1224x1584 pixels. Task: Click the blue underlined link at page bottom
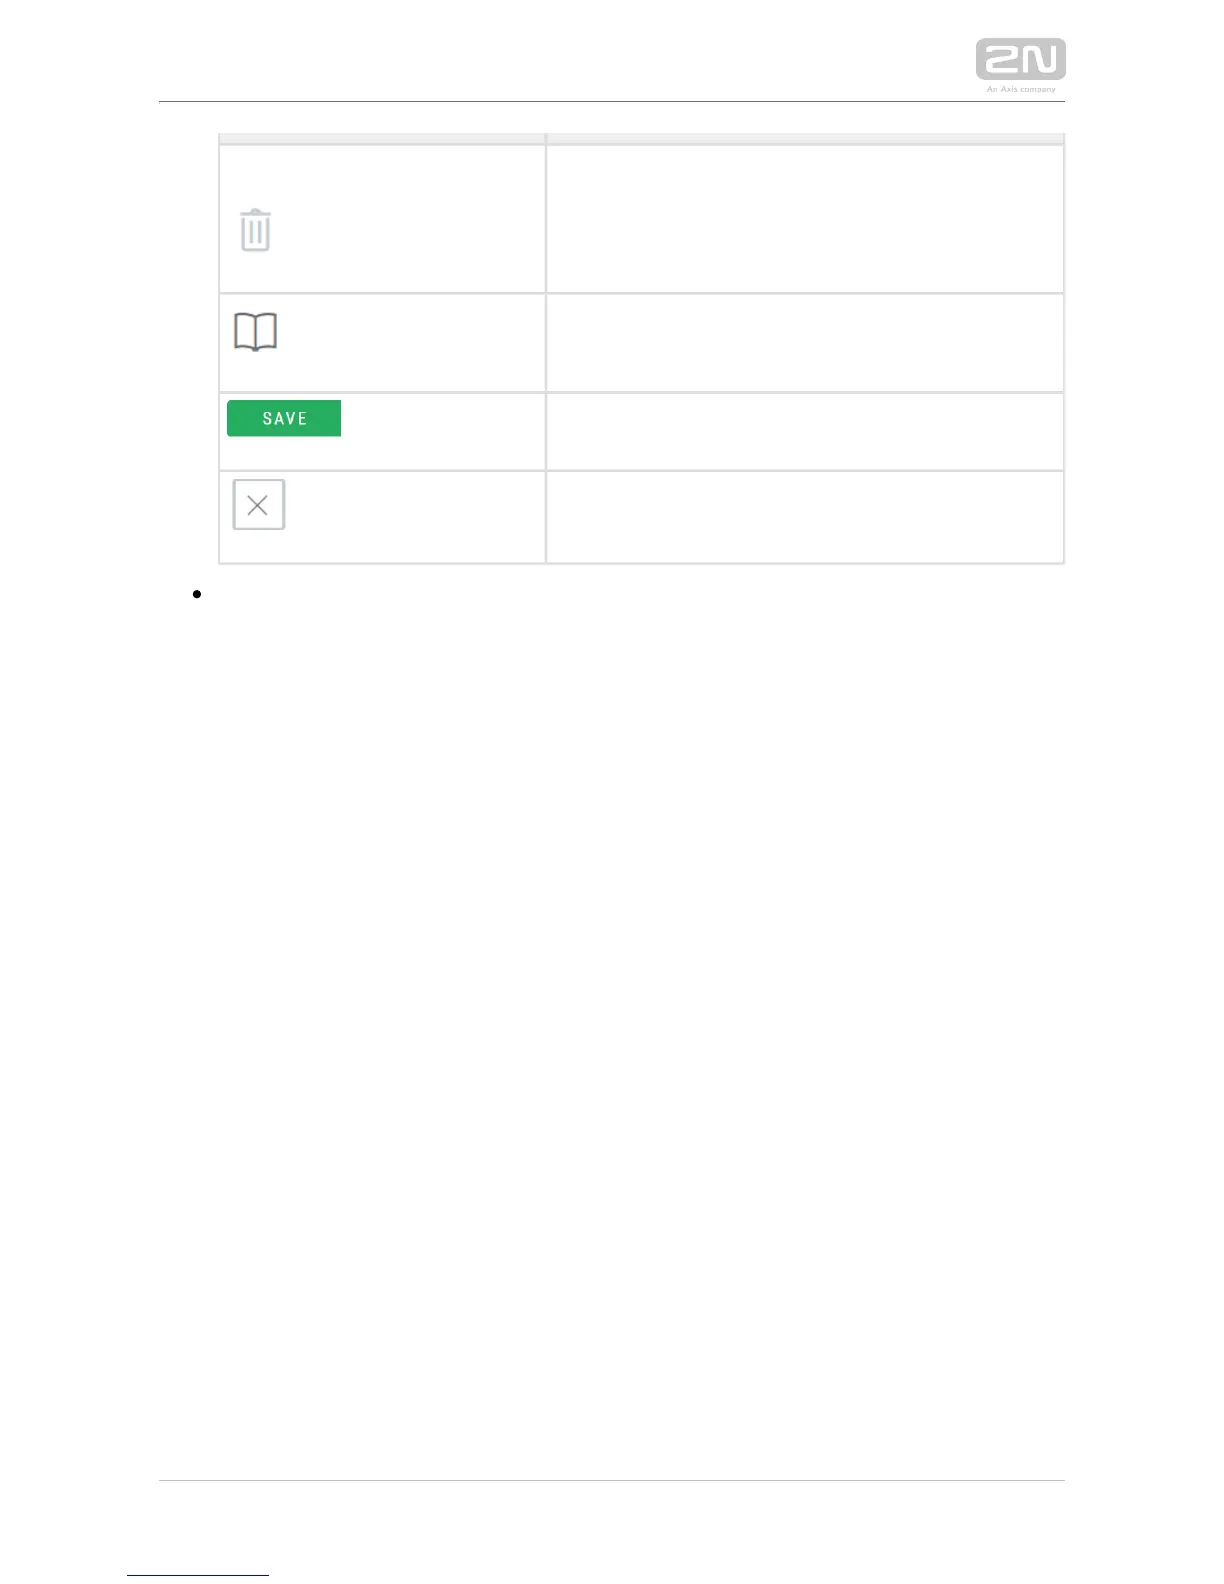pyautogui.click(x=198, y=1575)
